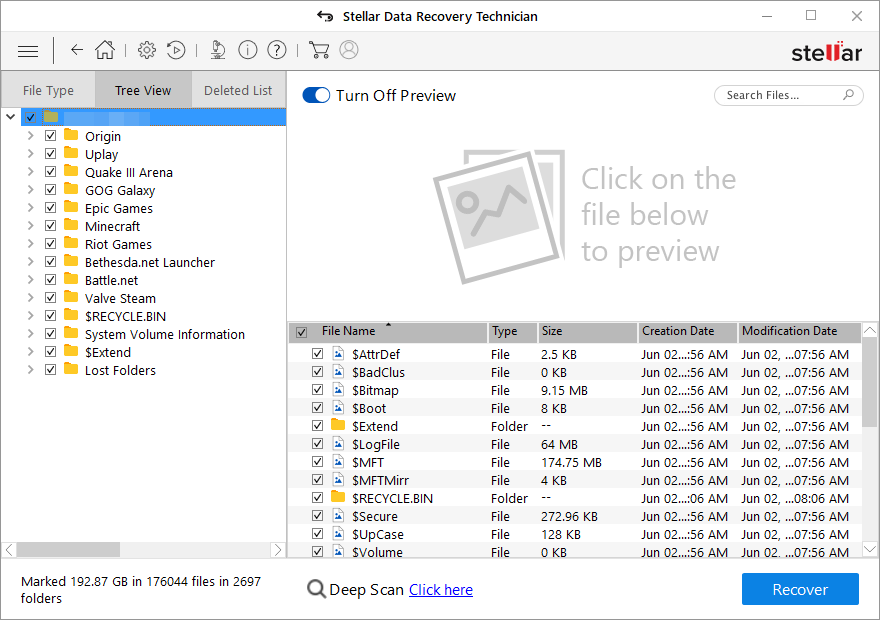Click the file list vertical scrollbar thumb
880x620 pixels.
869,382
